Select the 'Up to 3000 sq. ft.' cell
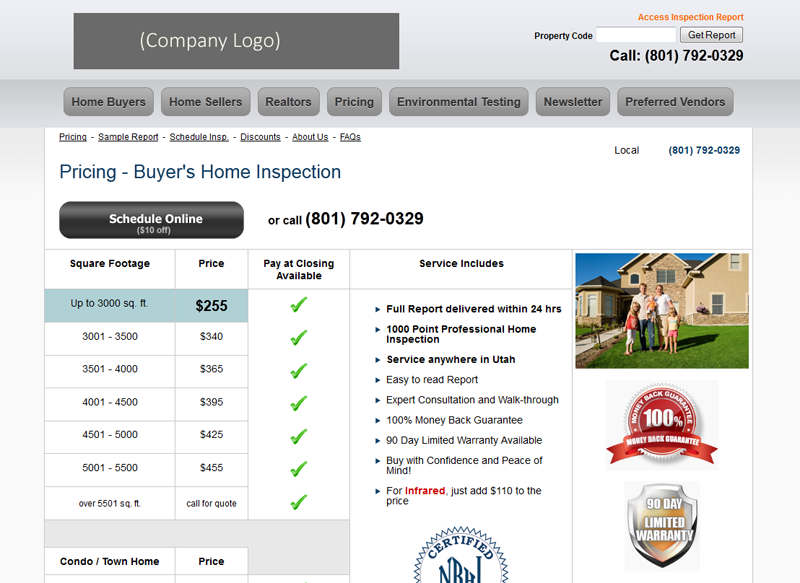 tap(110, 306)
